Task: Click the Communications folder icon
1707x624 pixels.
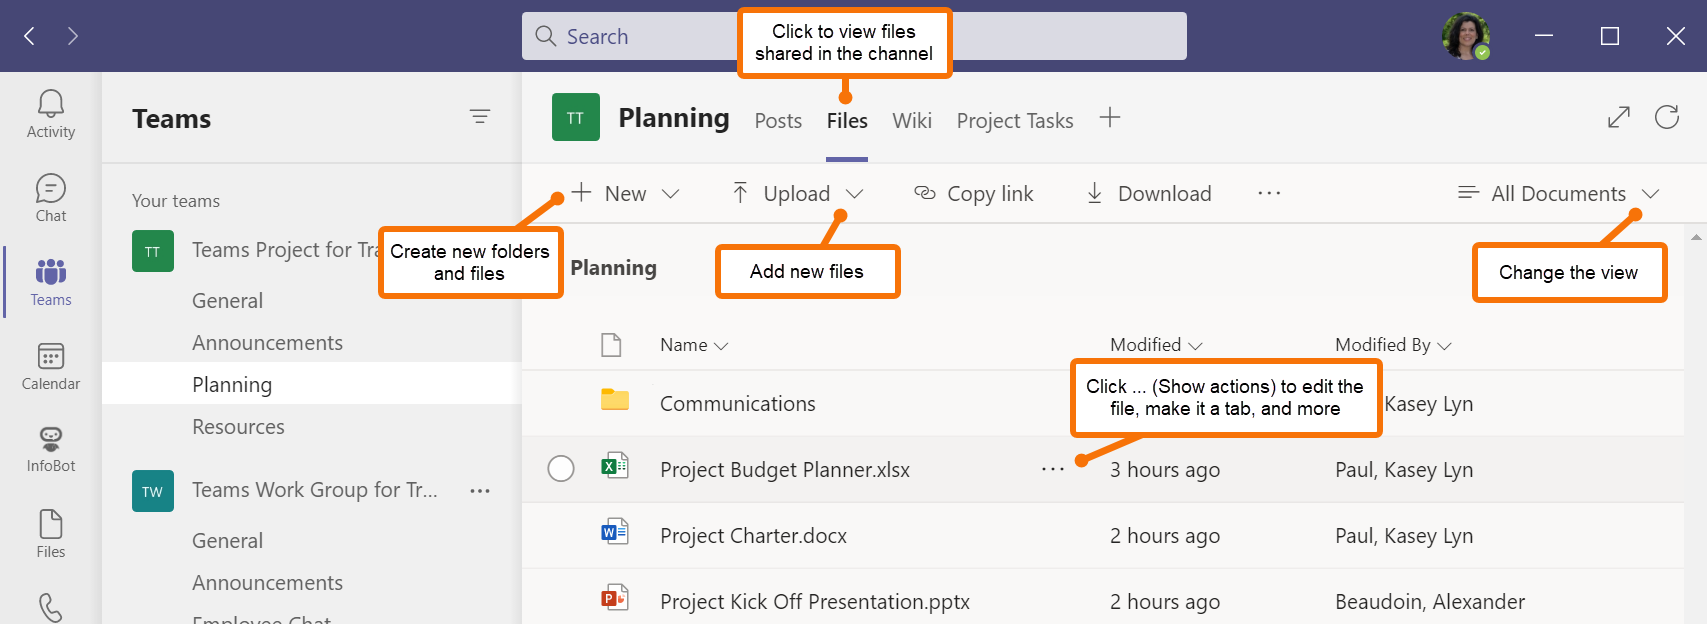Action: (x=615, y=400)
